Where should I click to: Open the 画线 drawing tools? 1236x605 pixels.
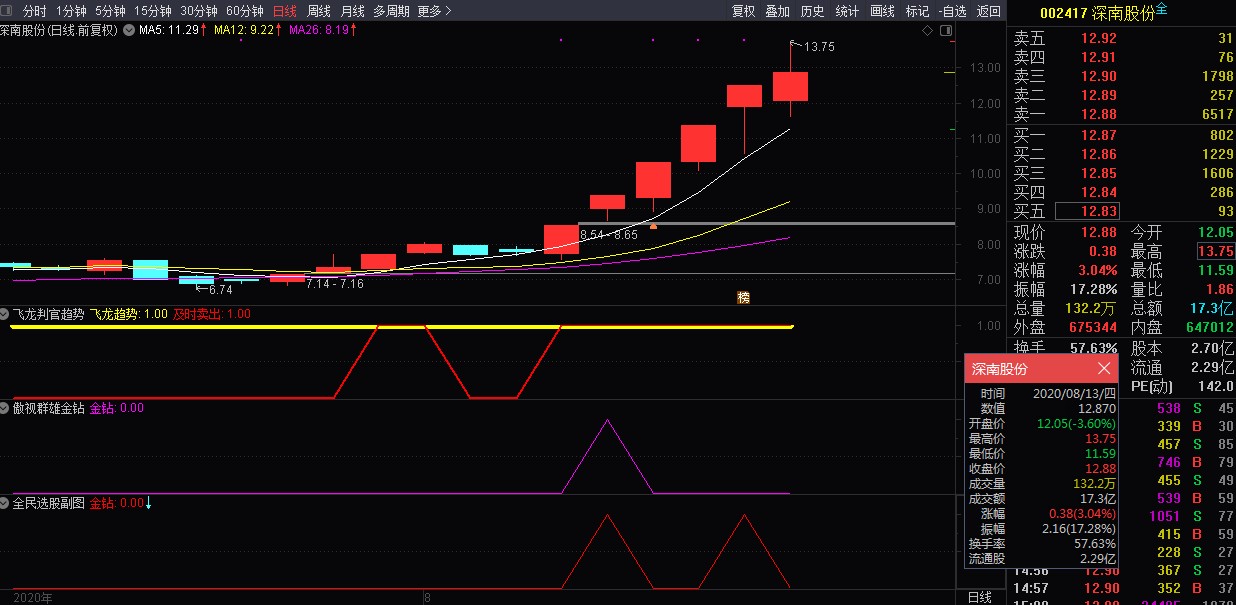coord(882,11)
